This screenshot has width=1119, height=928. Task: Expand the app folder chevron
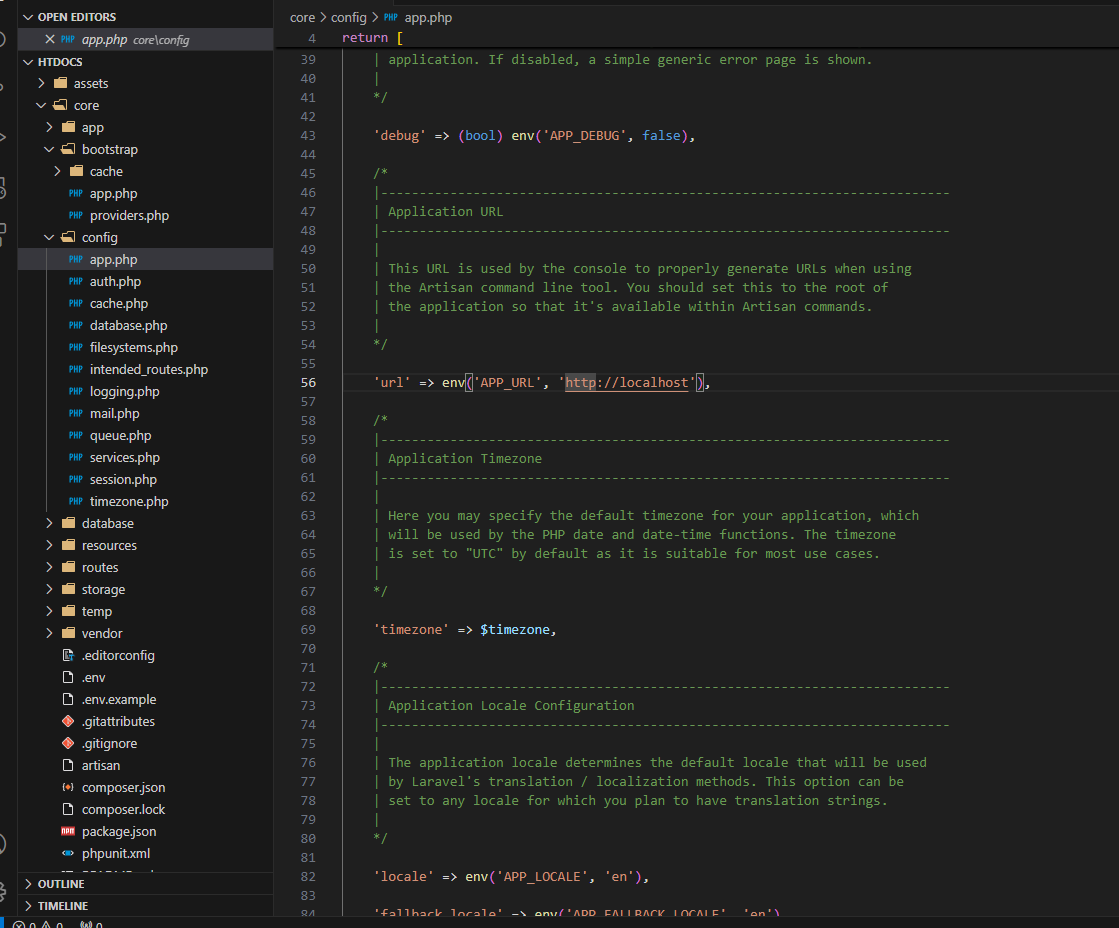point(49,127)
